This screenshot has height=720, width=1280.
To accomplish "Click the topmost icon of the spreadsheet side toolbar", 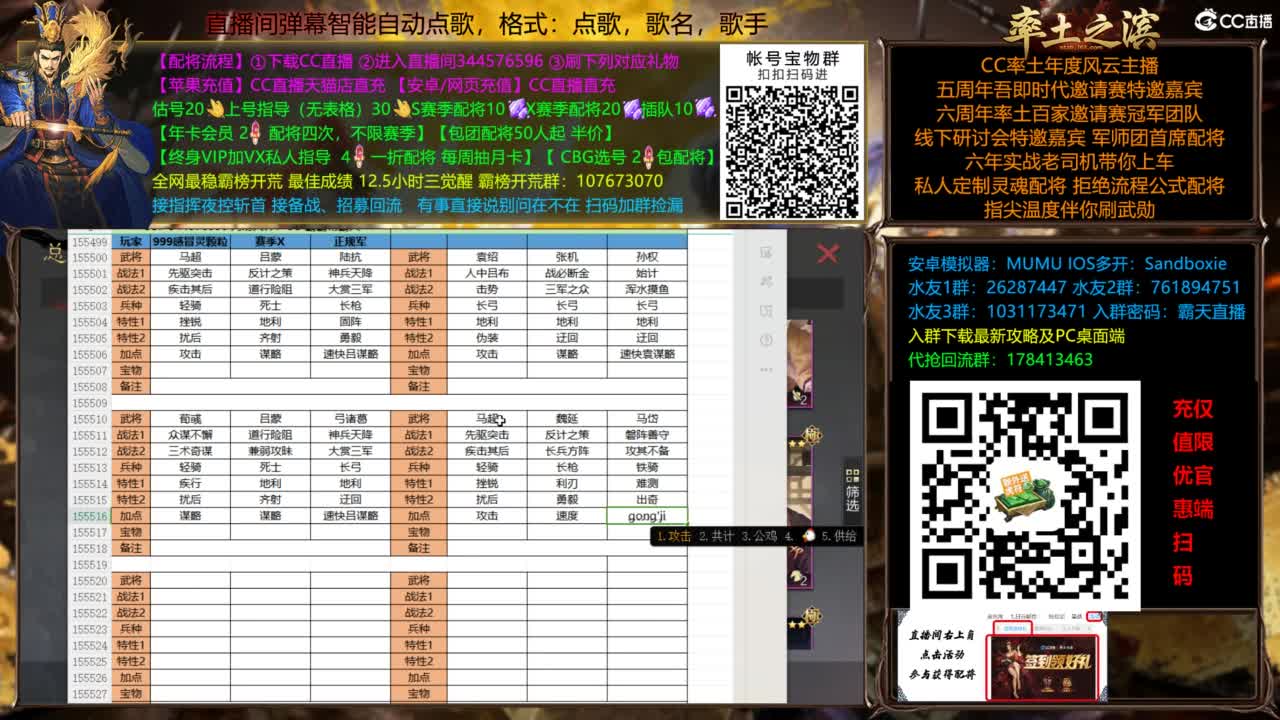I will [x=766, y=251].
